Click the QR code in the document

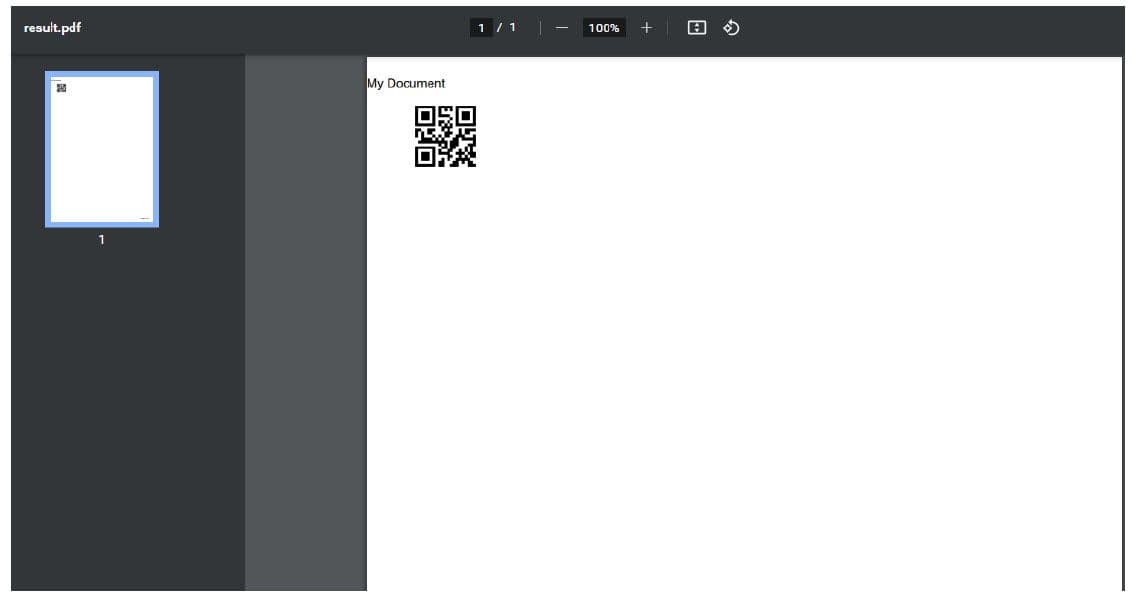click(x=446, y=136)
